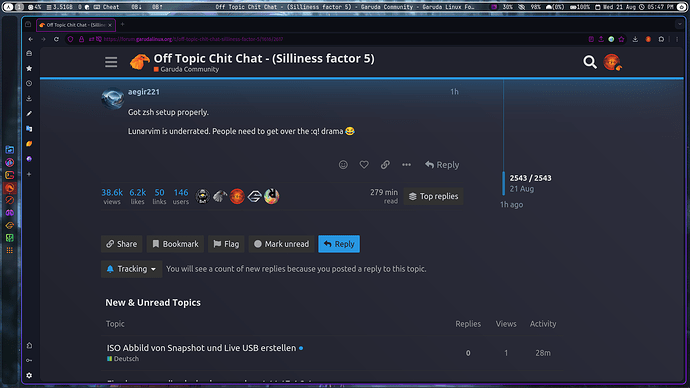This screenshot has width=690, height=388.
Task: Select the Off Topic Chit Chat tab
Action: tap(76, 25)
